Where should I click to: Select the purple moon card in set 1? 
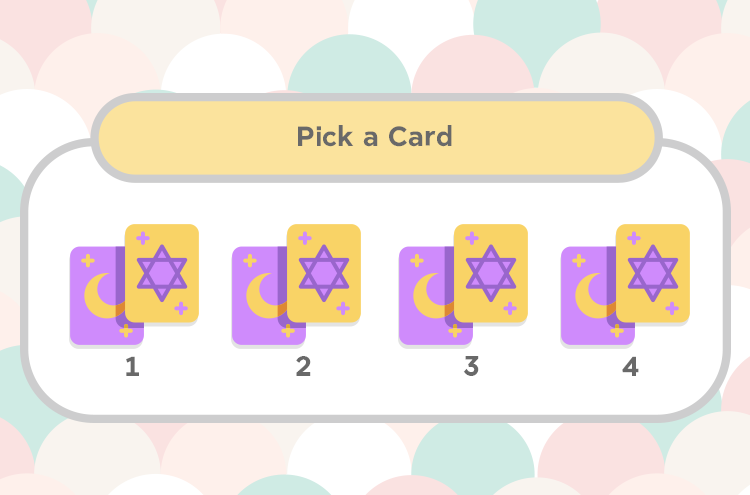point(97,297)
